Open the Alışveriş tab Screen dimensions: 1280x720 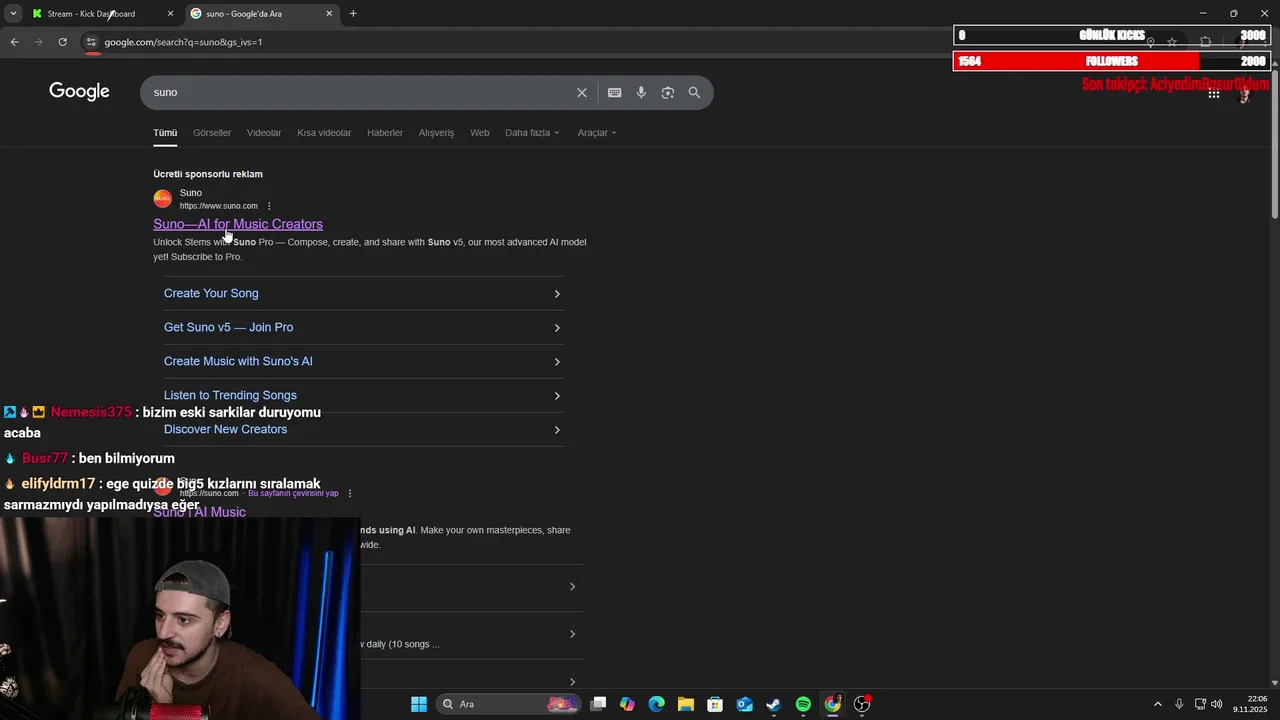pos(436,133)
